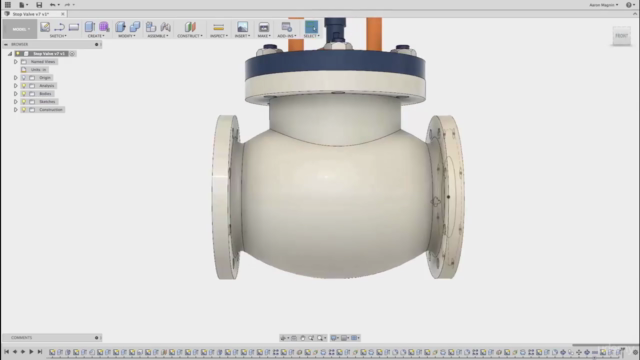The height and width of the screenshot is (360, 640).
Task: Click the Undo arrow icon
Action: click(x=52, y=5)
